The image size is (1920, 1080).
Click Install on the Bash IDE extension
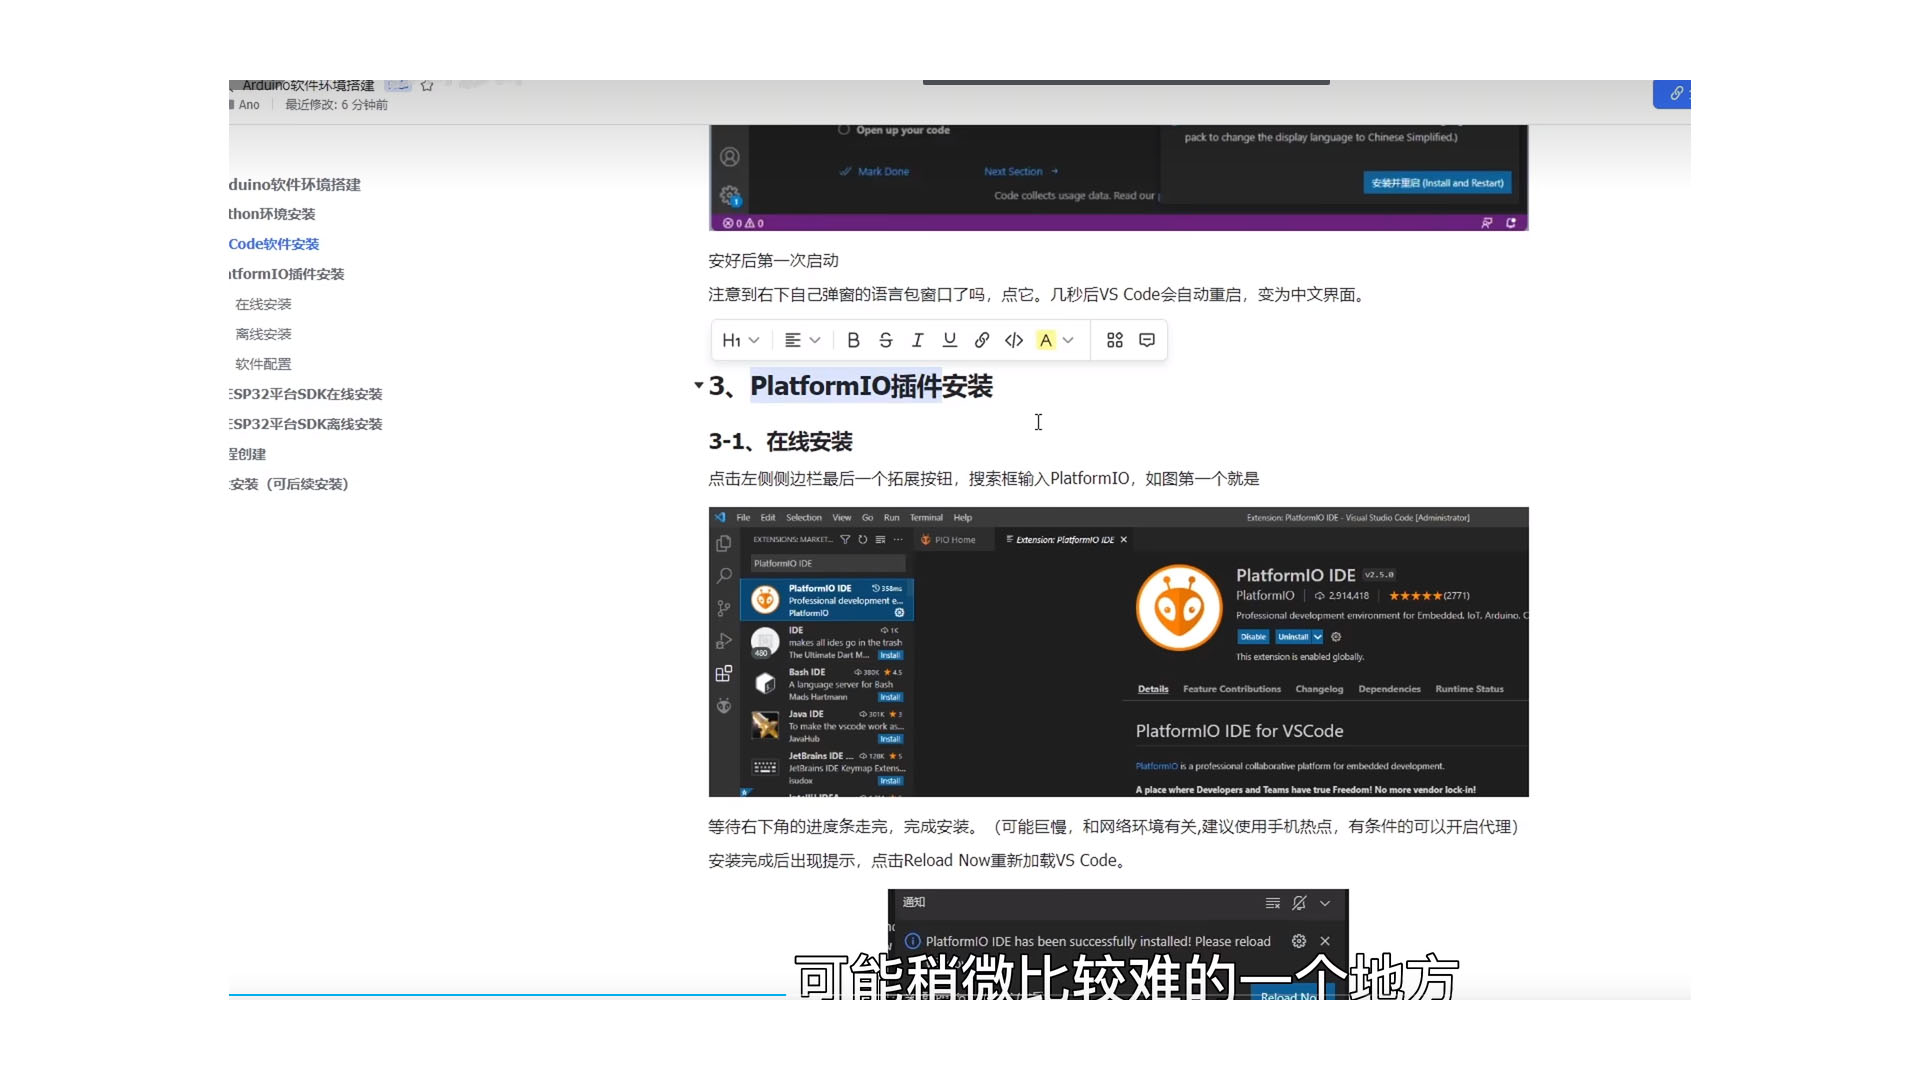click(x=890, y=697)
